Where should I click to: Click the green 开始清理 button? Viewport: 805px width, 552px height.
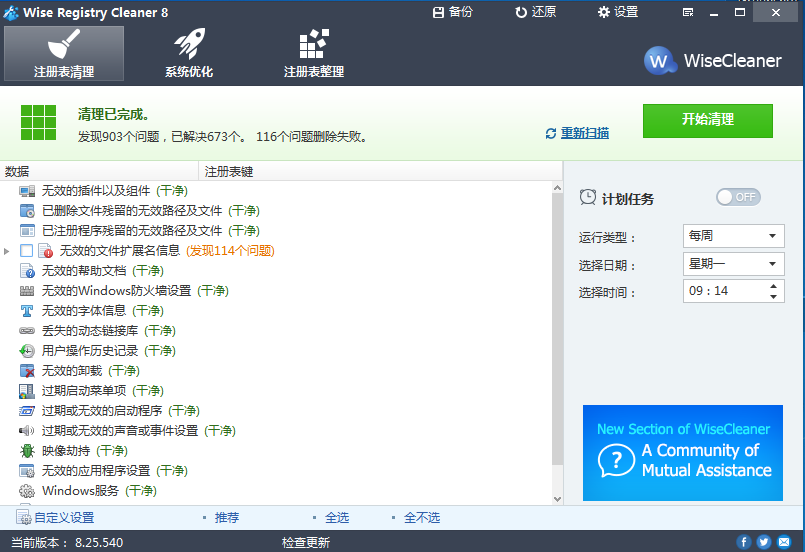click(x=707, y=121)
